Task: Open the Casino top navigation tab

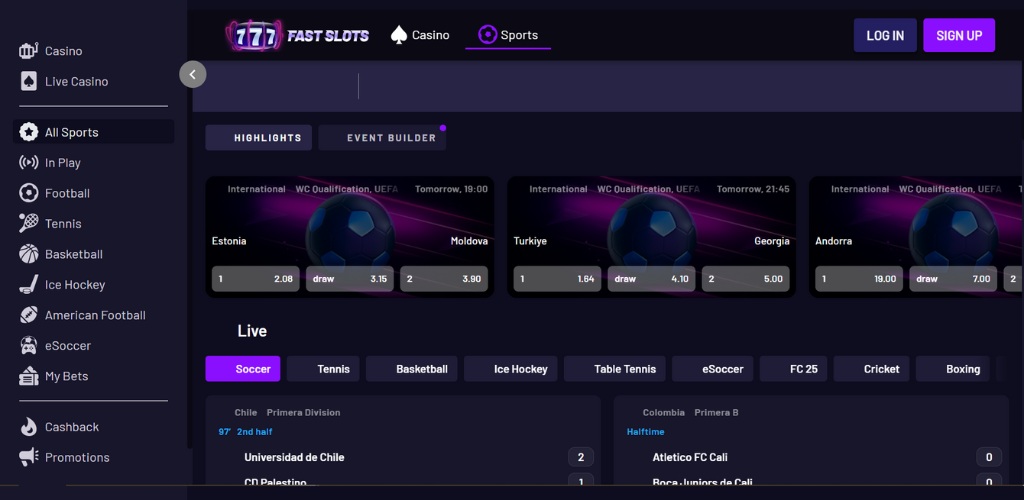Action: [x=420, y=35]
